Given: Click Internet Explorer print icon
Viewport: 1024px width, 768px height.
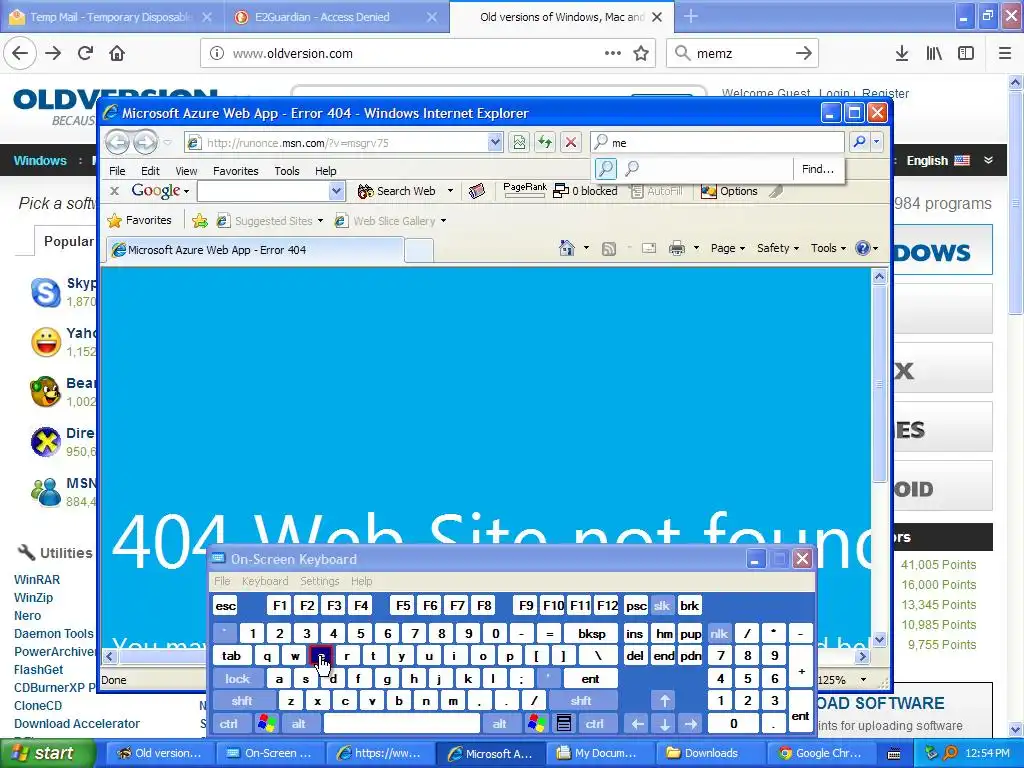Looking at the screenshot, I should (x=677, y=248).
